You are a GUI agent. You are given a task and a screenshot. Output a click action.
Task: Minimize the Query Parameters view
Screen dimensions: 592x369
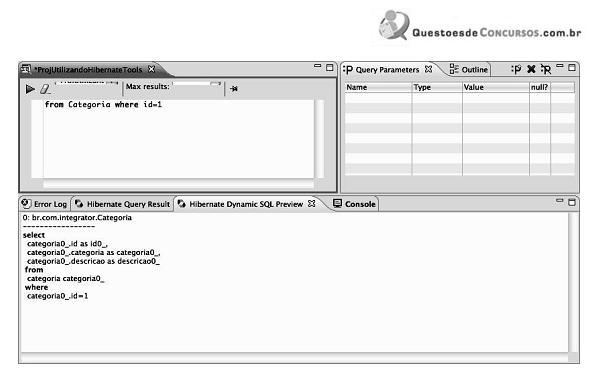560,66
